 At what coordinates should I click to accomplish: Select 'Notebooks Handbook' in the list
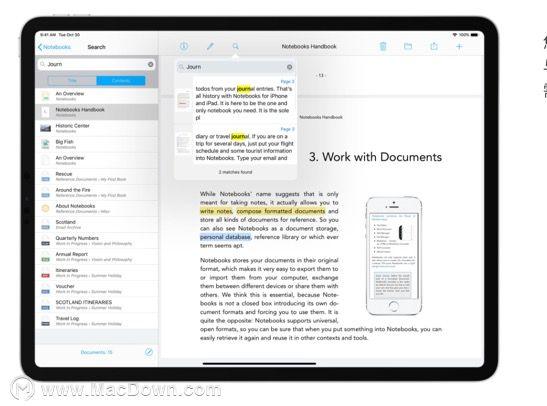(x=97, y=112)
